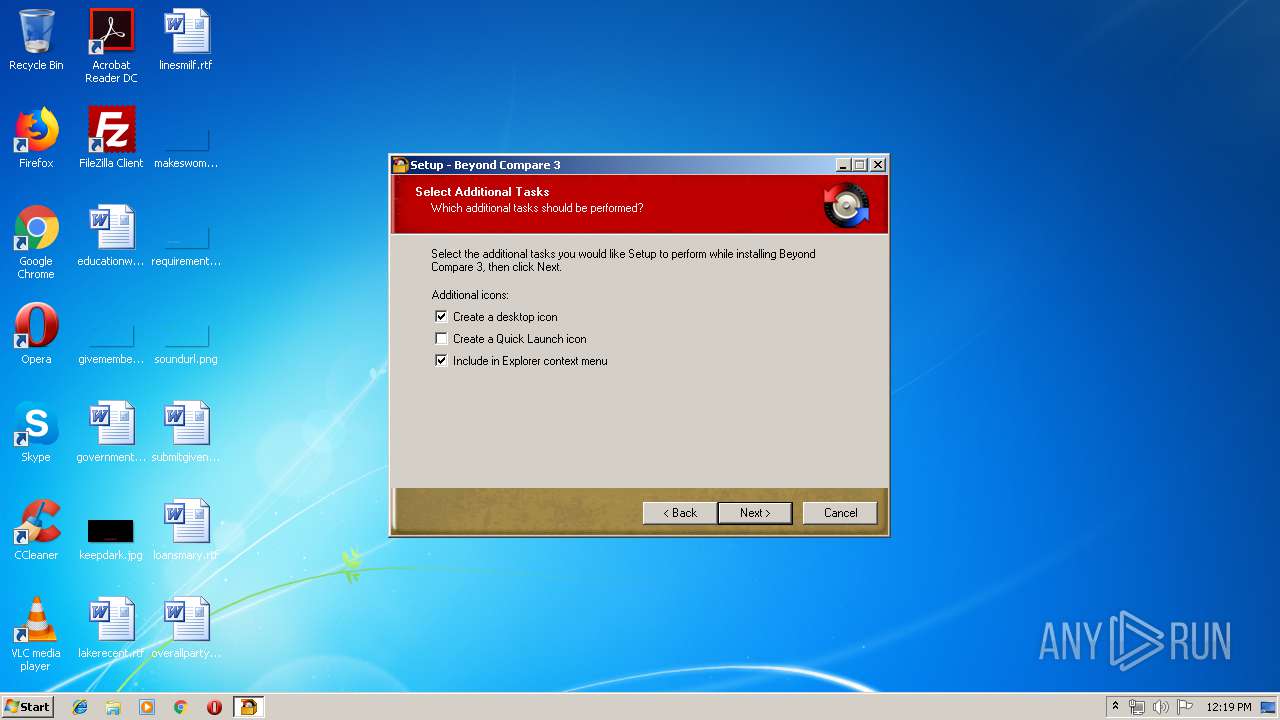The height and width of the screenshot is (720, 1280).
Task: Open Acrobat Reader DC shortcut
Action: [x=111, y=46]
